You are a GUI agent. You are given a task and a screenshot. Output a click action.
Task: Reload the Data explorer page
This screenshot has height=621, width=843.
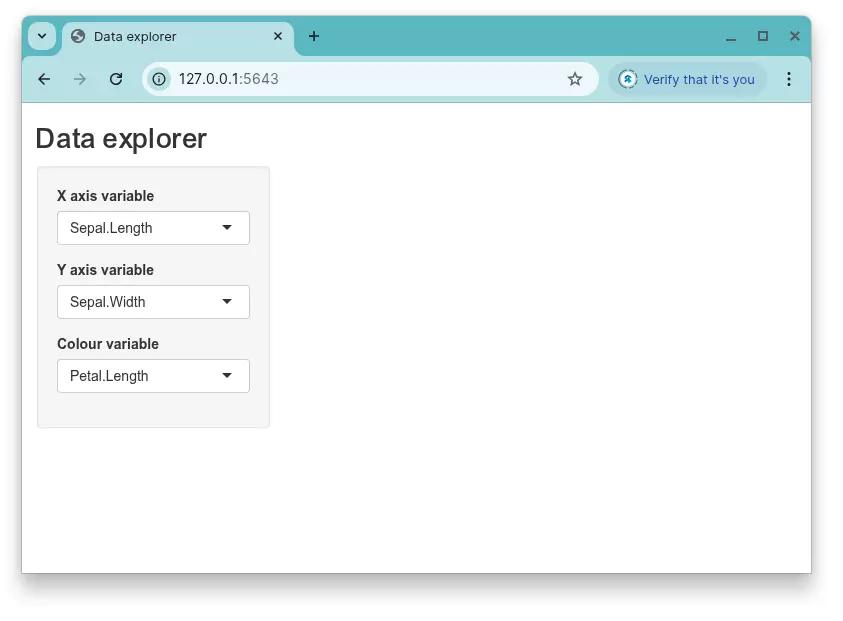(x=116, y=79)
